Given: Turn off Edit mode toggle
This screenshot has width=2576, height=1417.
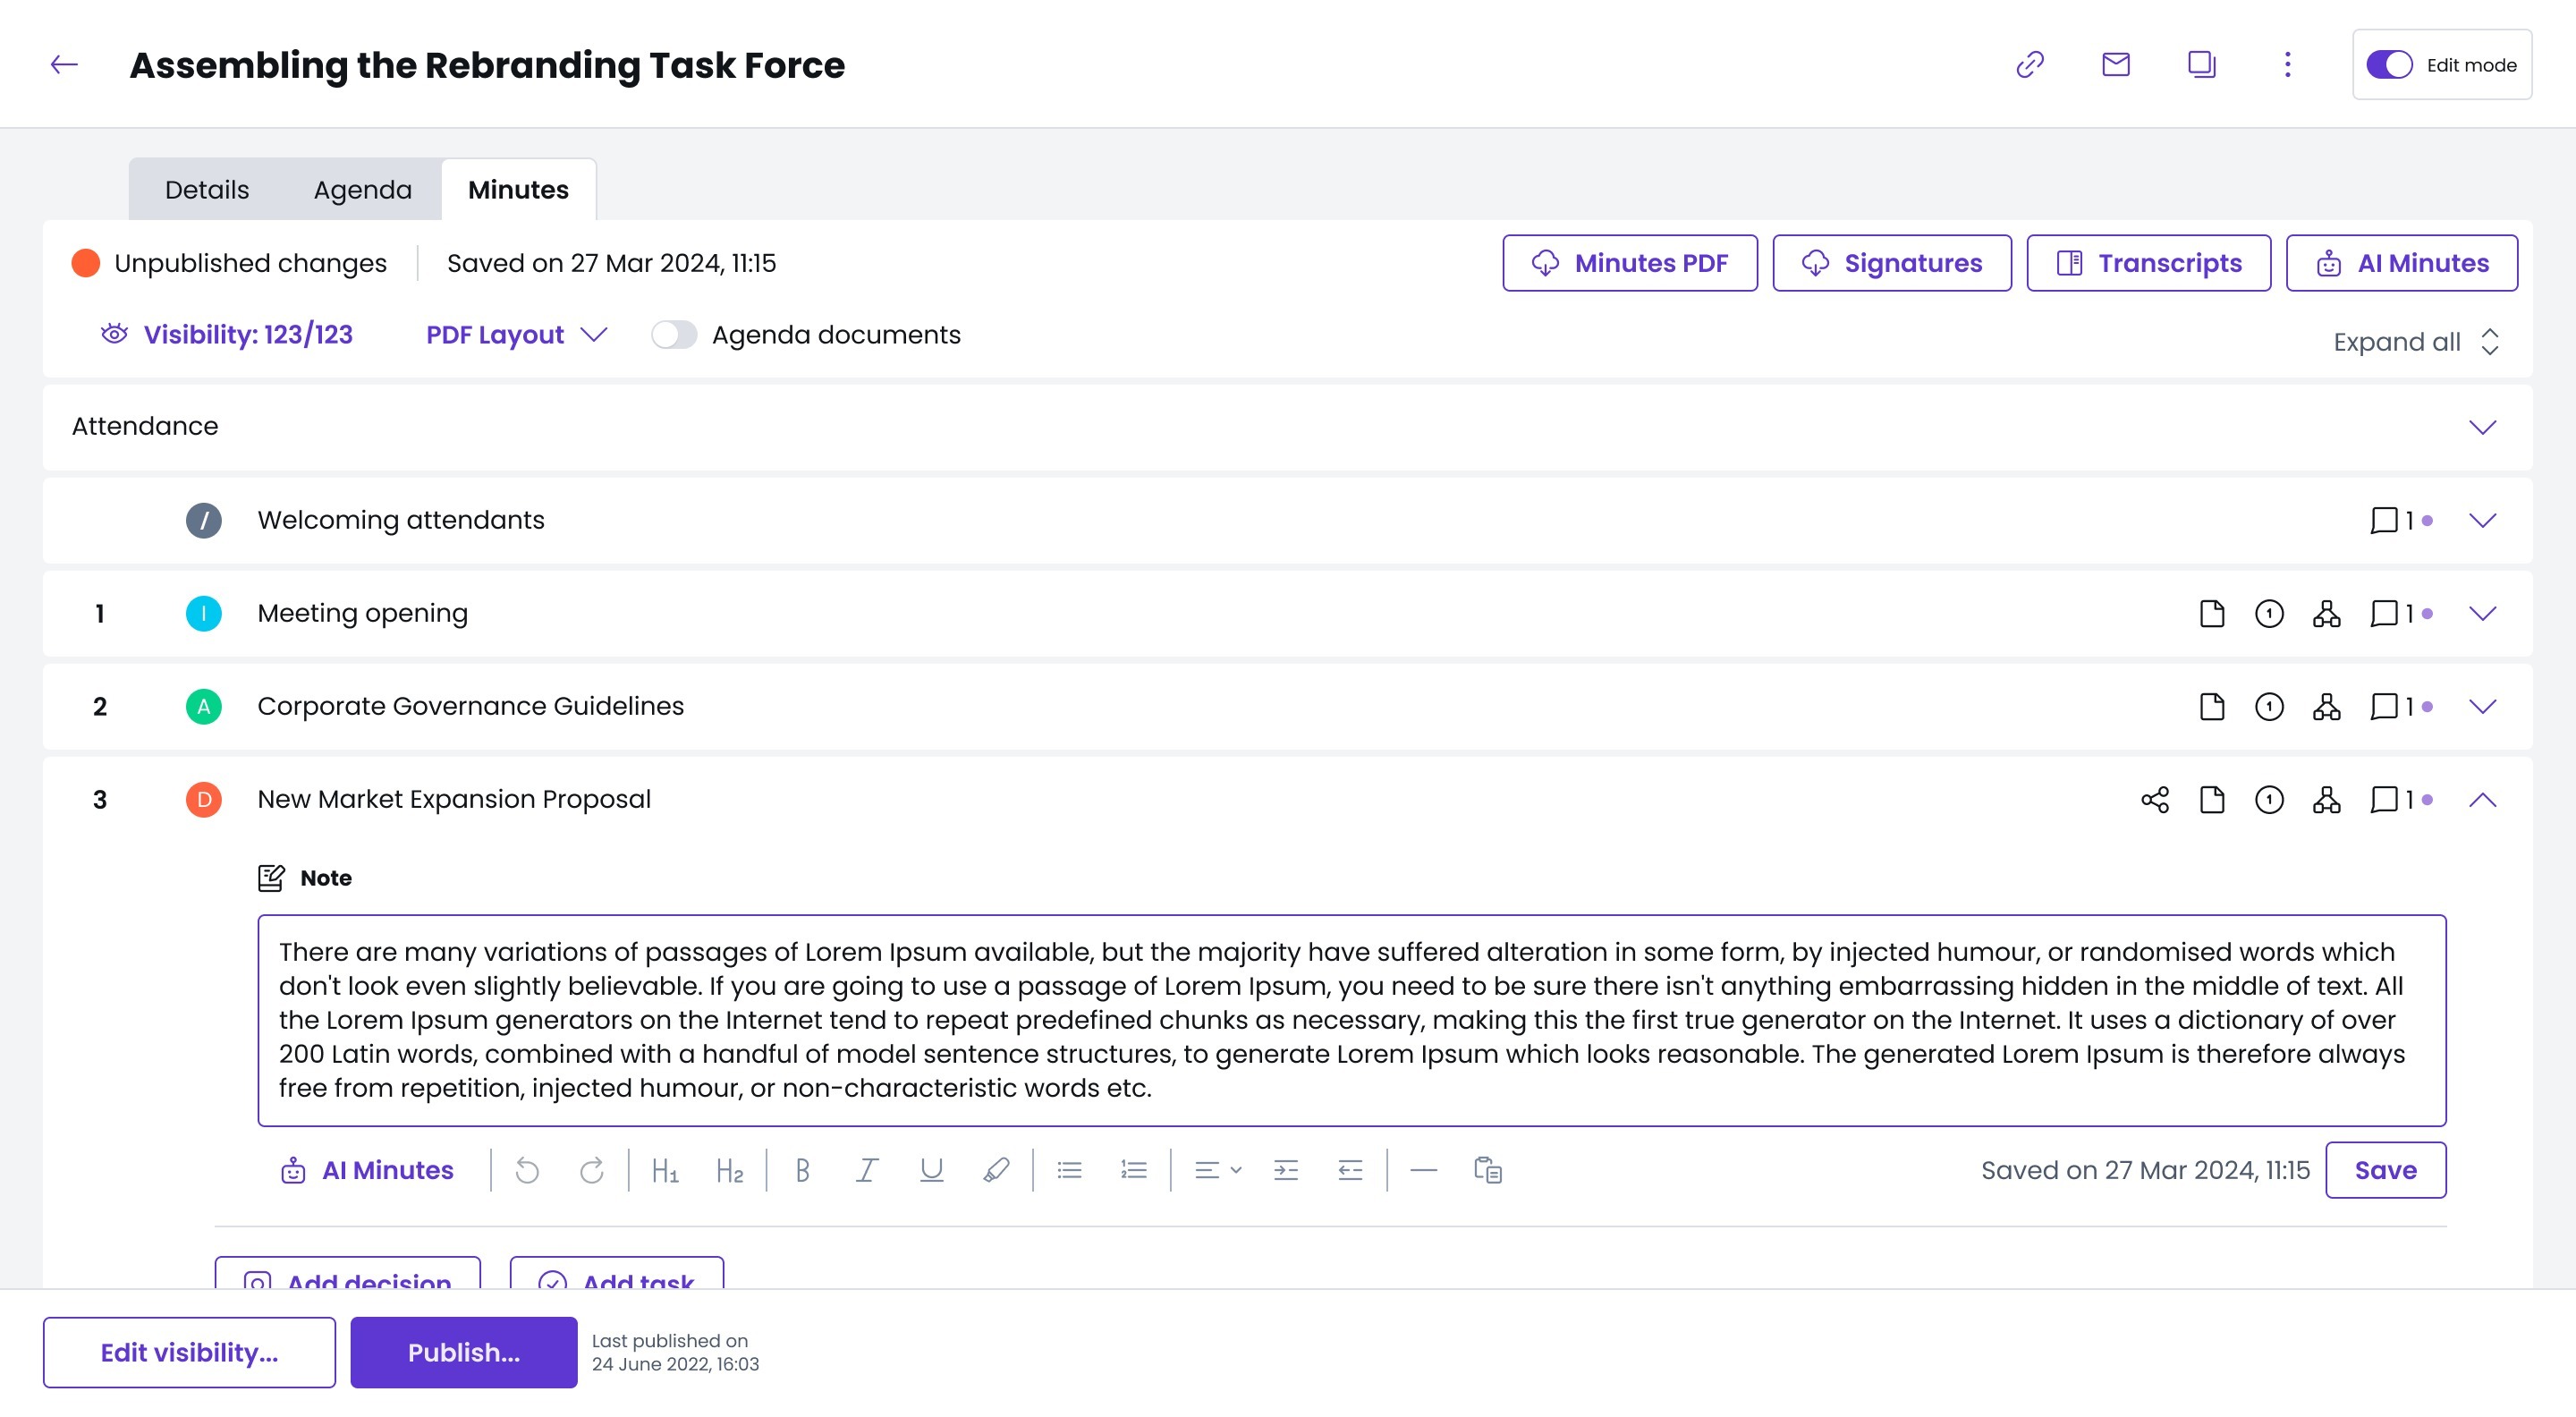Looking at the screenshot, I should pyautogui.click(x=2389, y=65).
